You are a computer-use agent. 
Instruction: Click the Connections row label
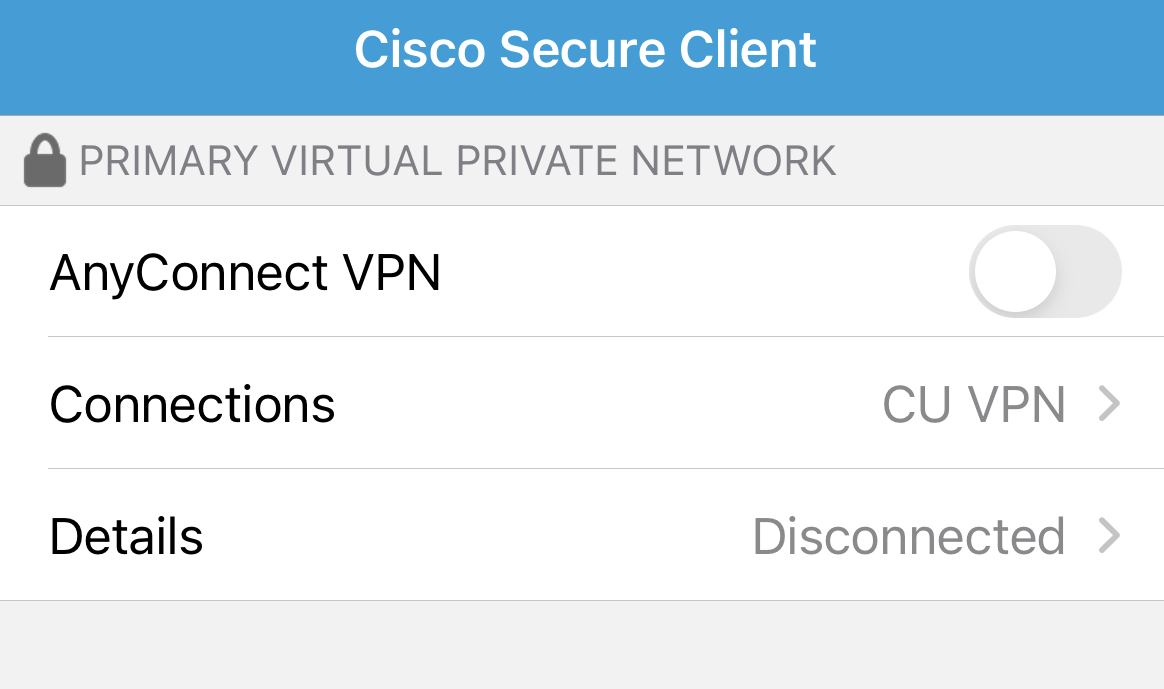[191, 404]
